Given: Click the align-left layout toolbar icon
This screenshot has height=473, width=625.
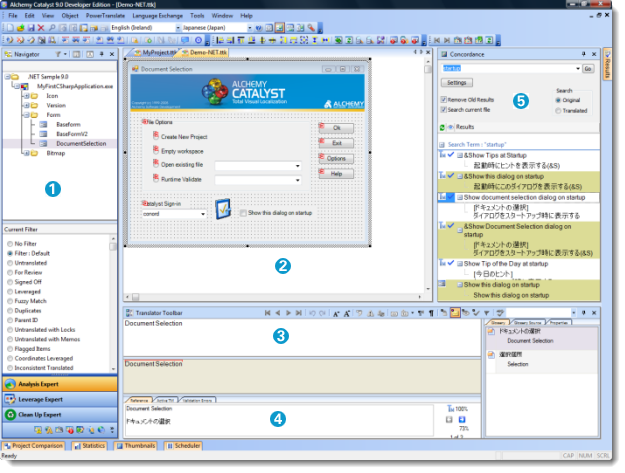Looking at the screenshot, I should click(220, 40).
